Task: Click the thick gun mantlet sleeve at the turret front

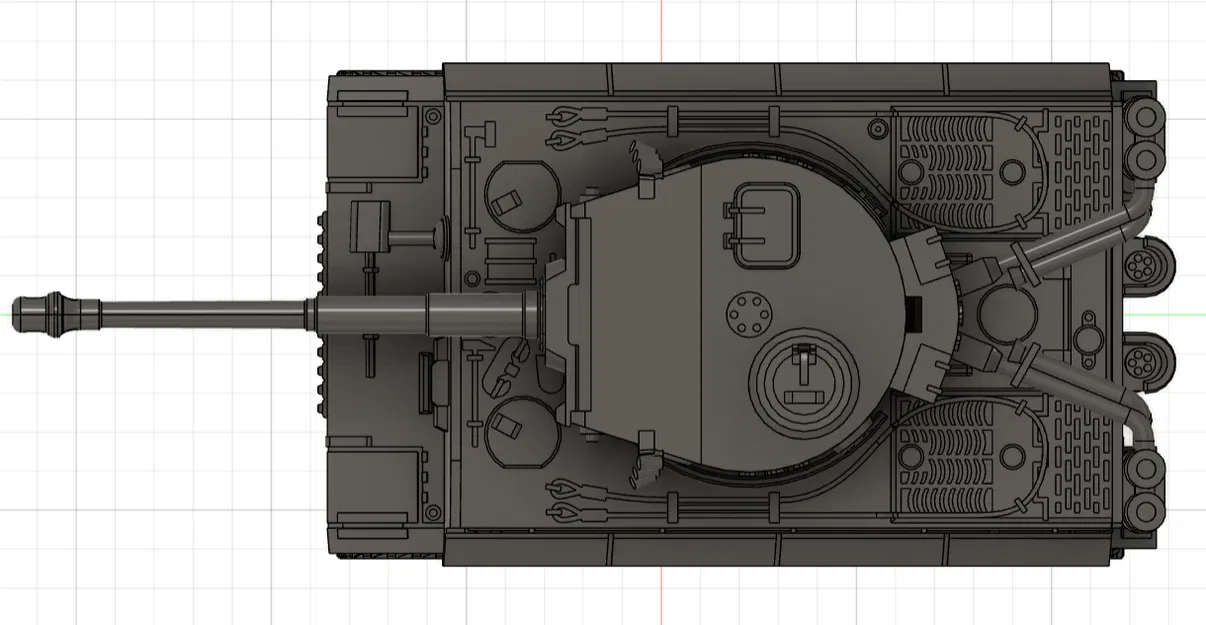Action: point(484,312)
